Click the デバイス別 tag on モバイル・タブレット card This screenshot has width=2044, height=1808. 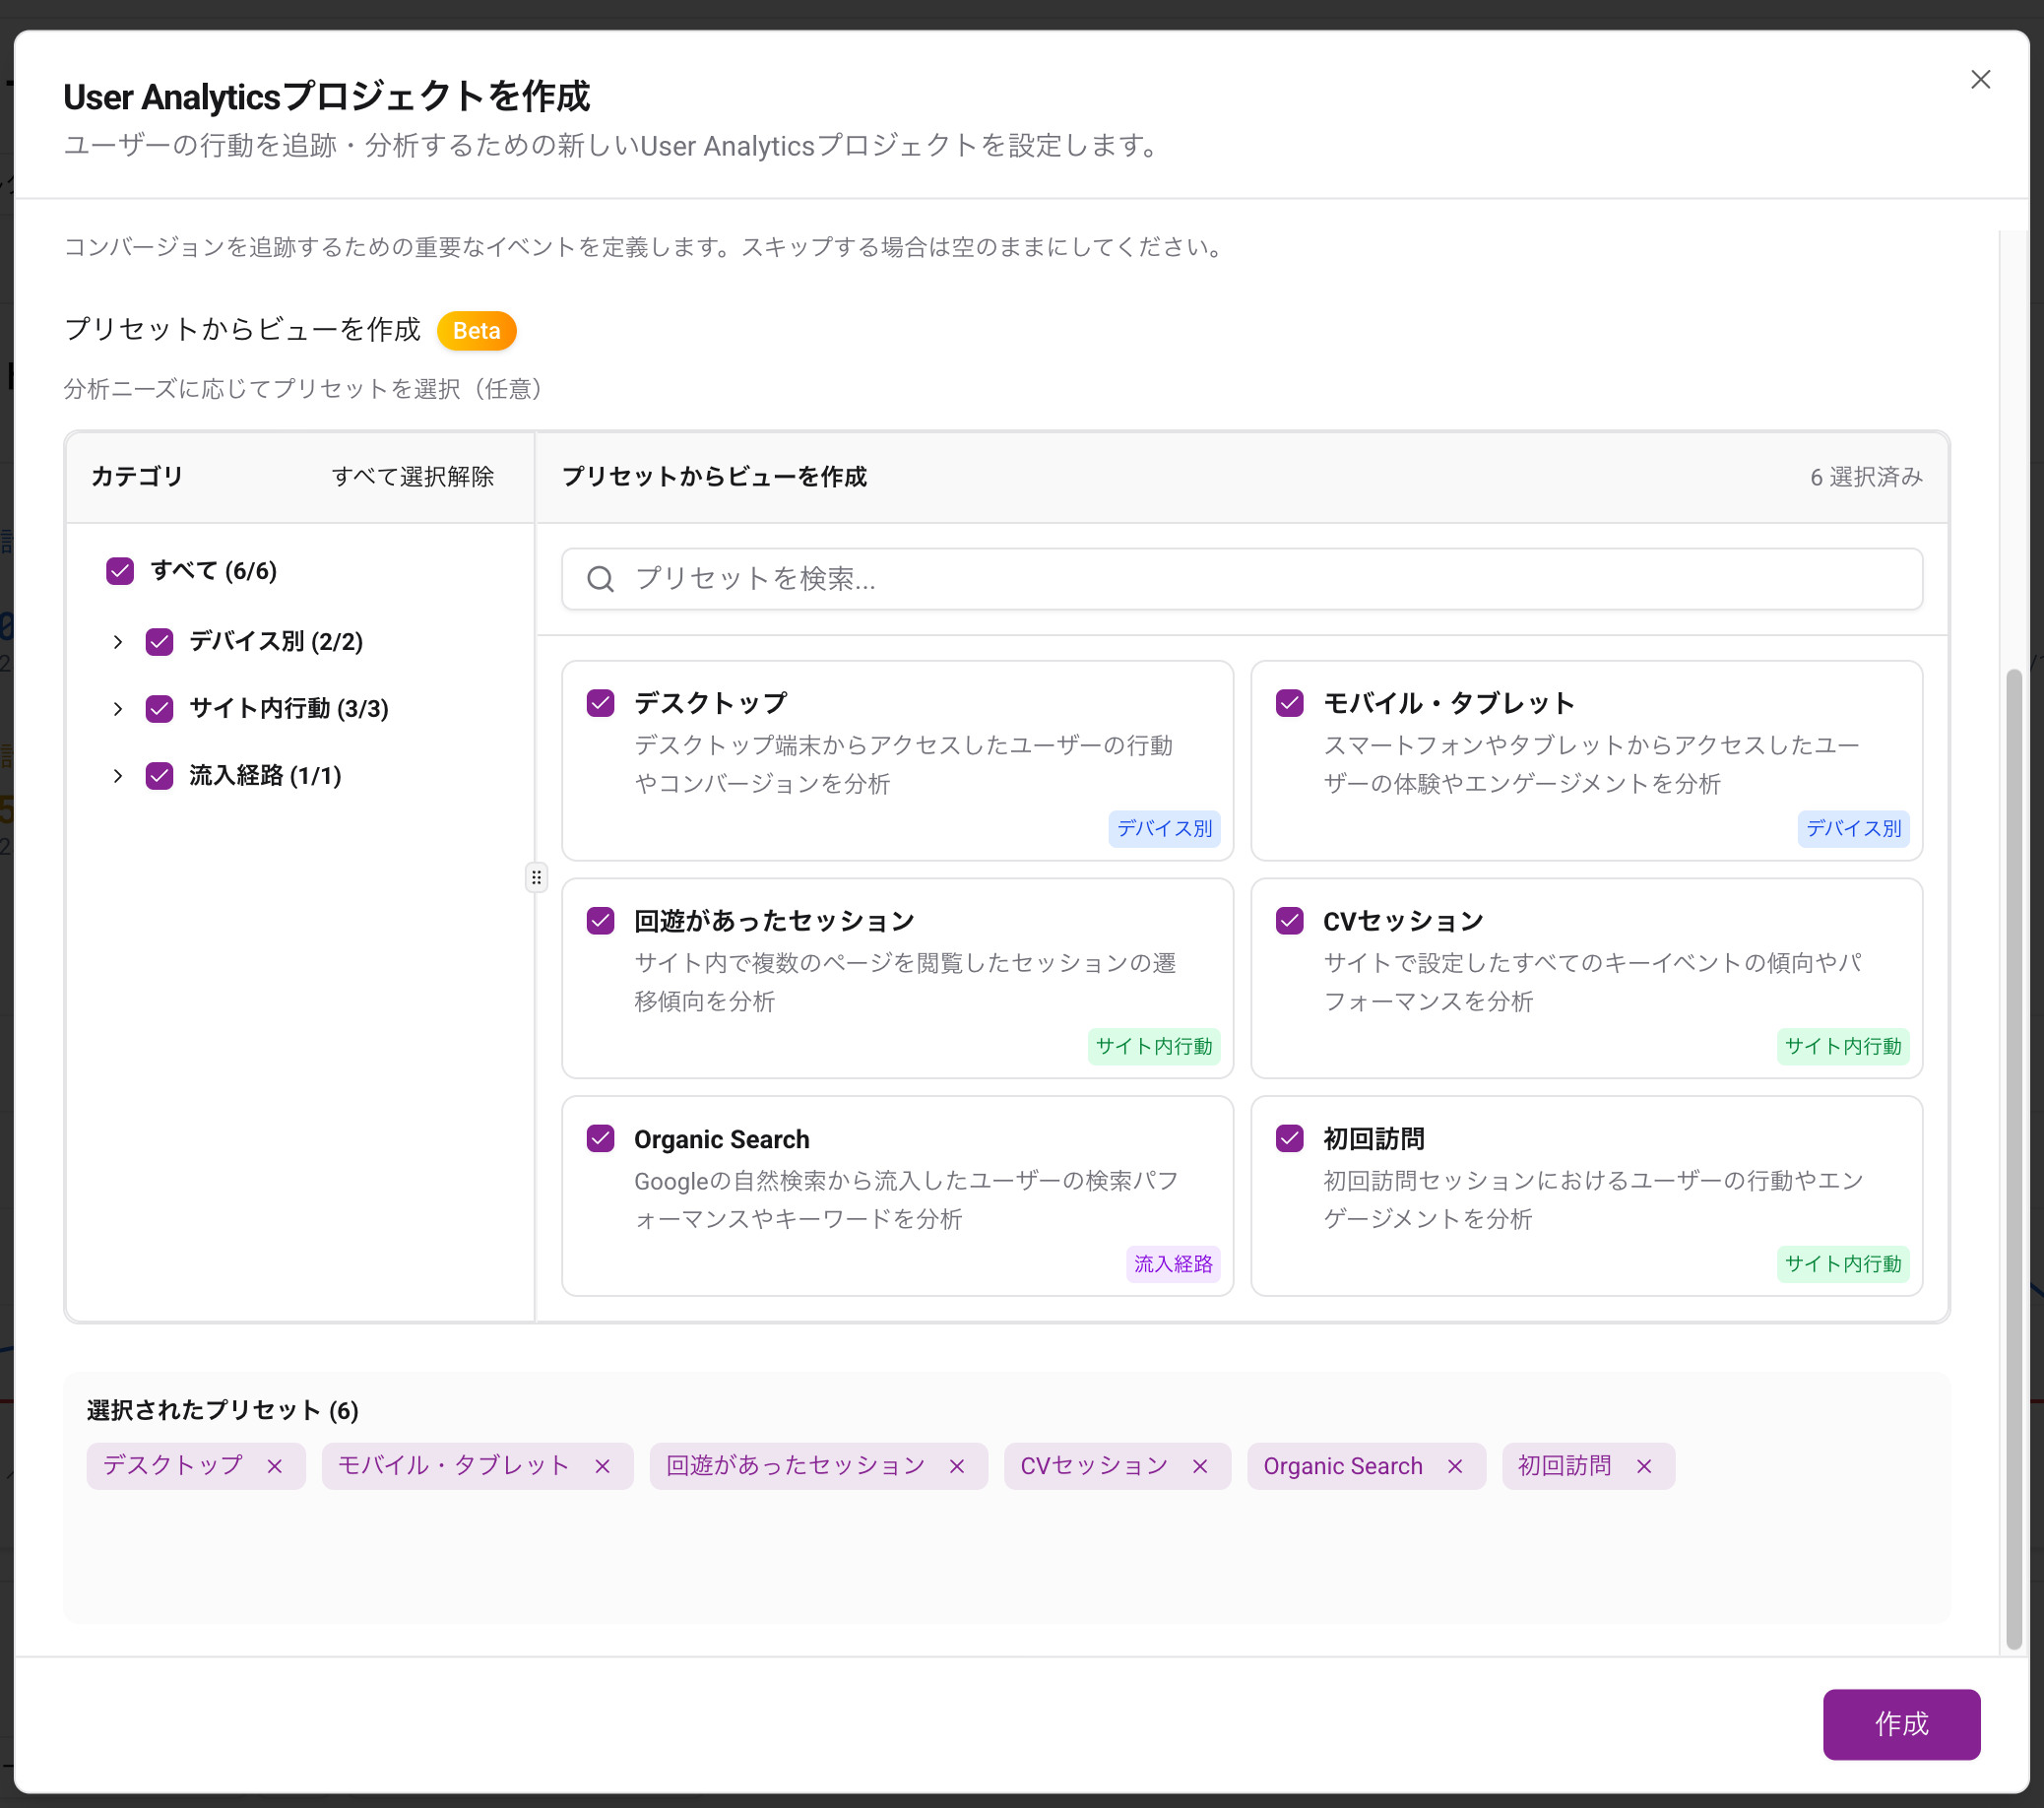coord(1853,828)
